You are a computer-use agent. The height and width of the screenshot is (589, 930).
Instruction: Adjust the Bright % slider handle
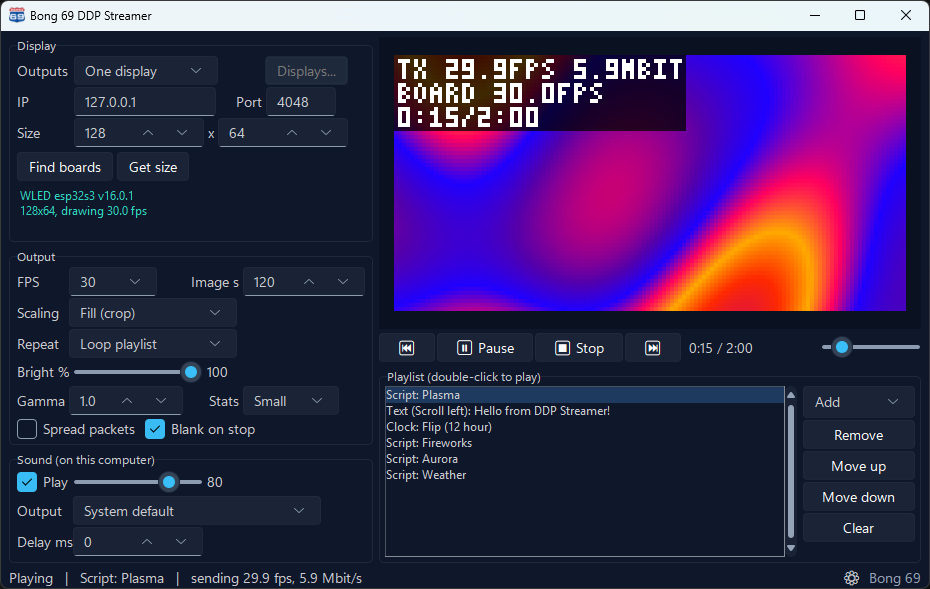[190, 372]
